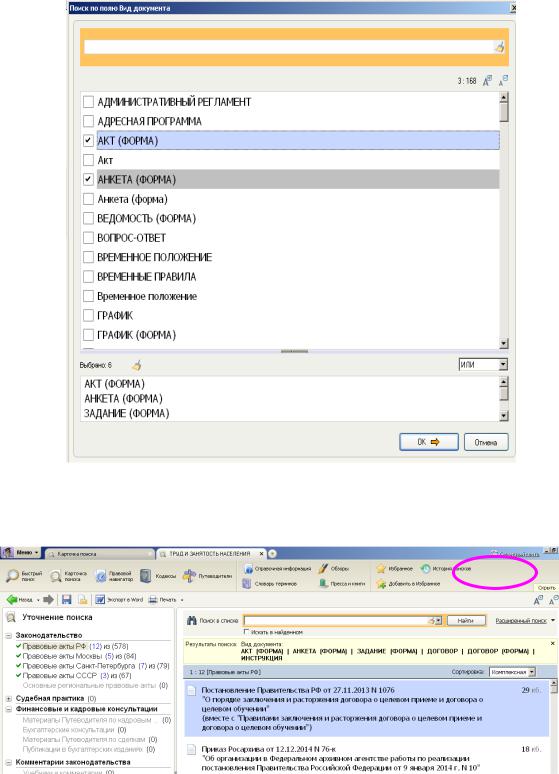Go back with the green Назад arrow
Image resolution: width=559 pixels, height=774 pixels.
click(x=20, y=600)
